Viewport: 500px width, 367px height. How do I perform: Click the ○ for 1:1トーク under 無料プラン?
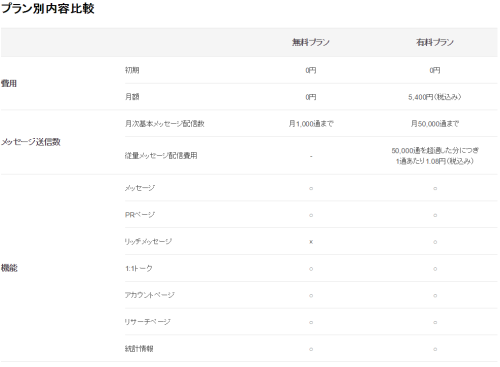(x=311, y=269)
